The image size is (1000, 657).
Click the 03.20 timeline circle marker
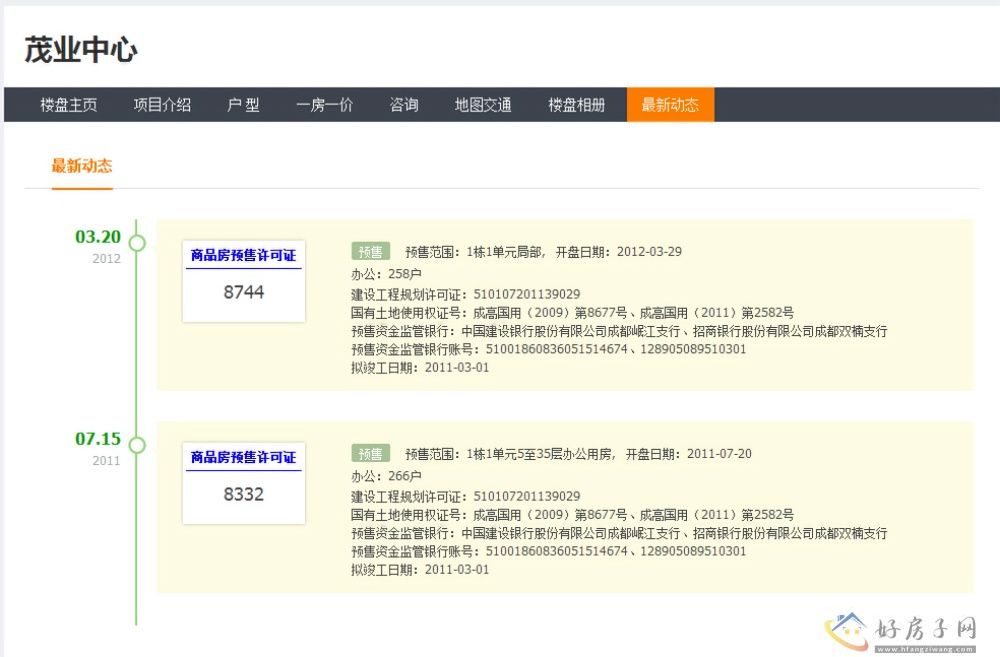137,243
